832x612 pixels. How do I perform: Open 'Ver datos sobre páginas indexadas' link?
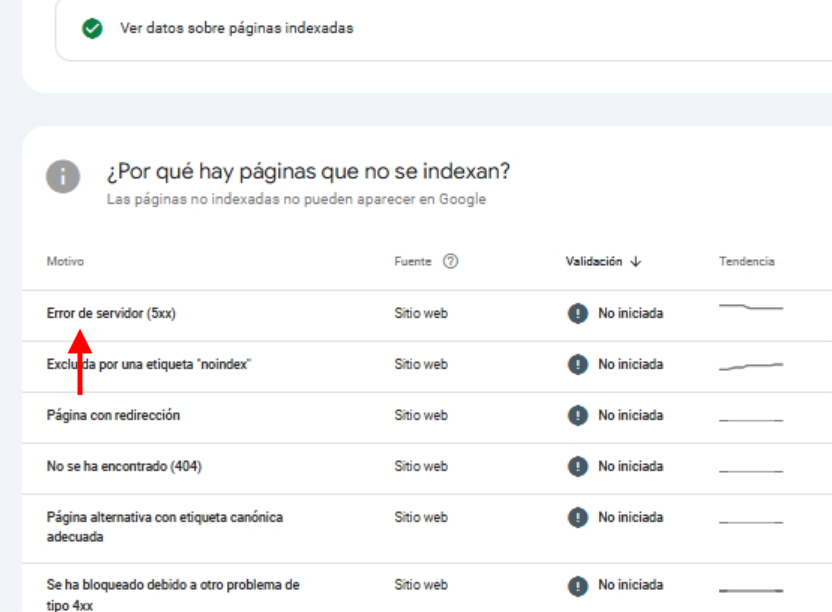pyautogui.click(x=236, y=29)
